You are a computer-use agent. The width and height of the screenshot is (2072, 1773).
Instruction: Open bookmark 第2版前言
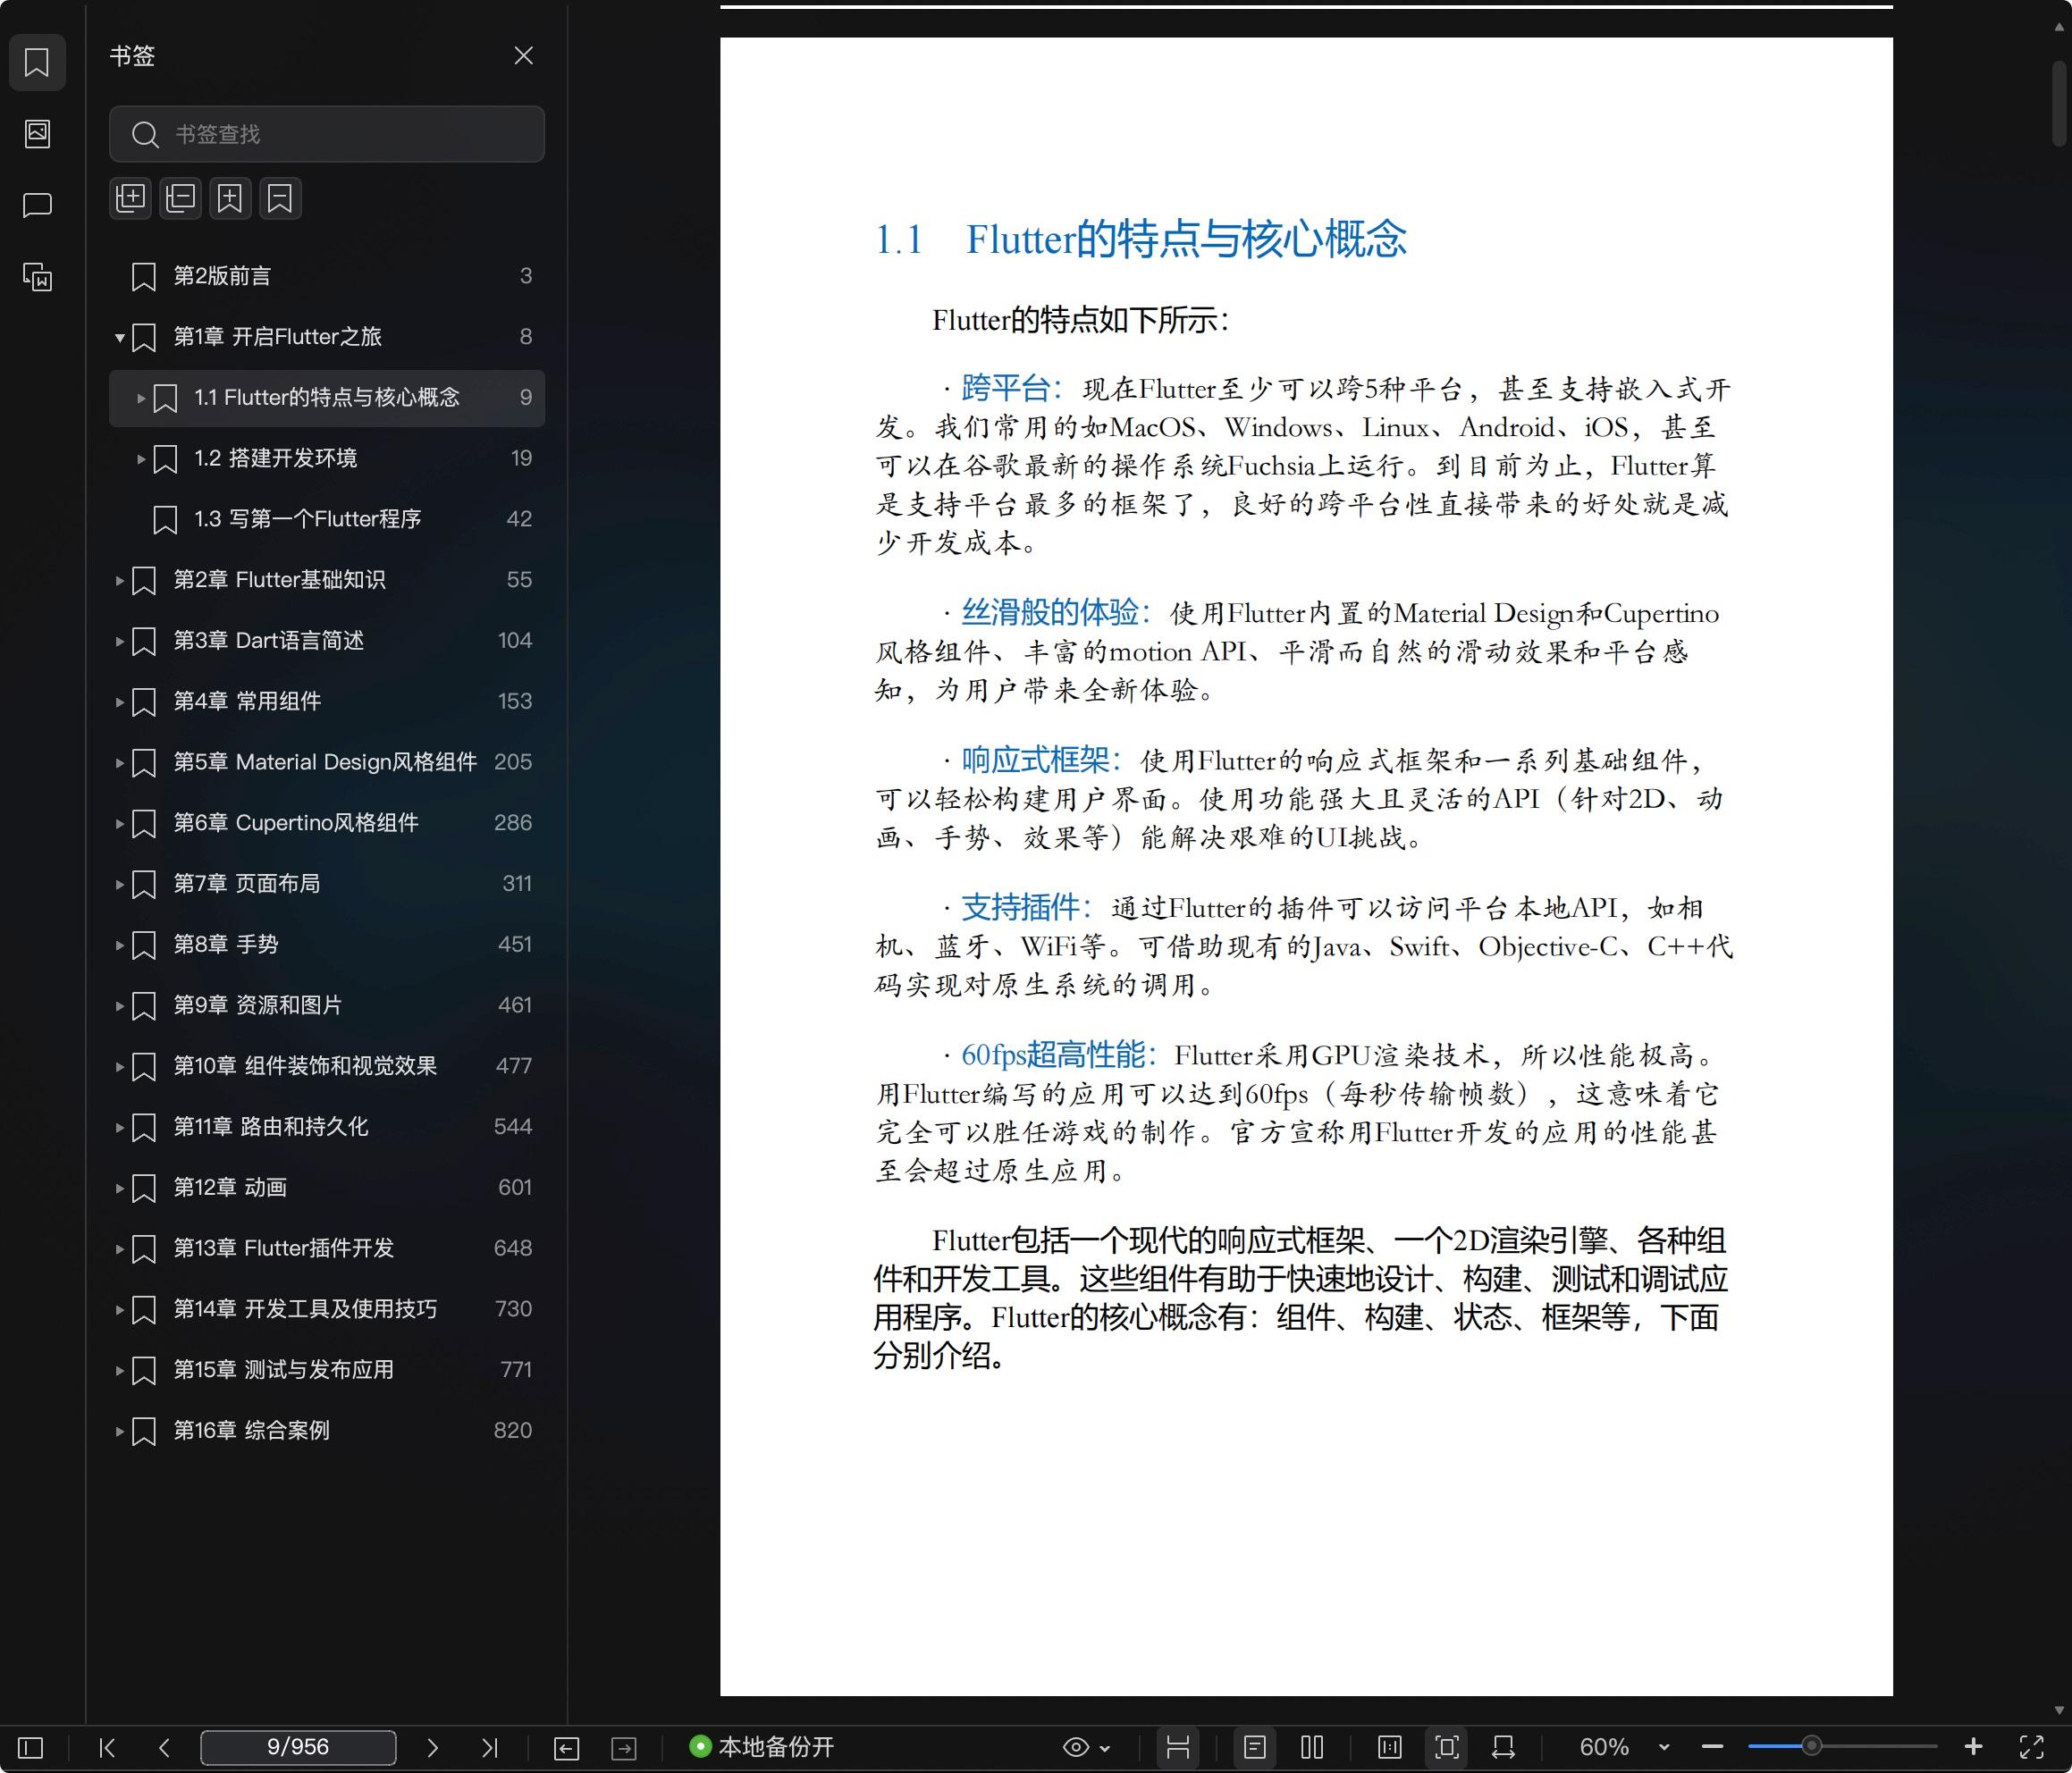(x=327, y=276)
